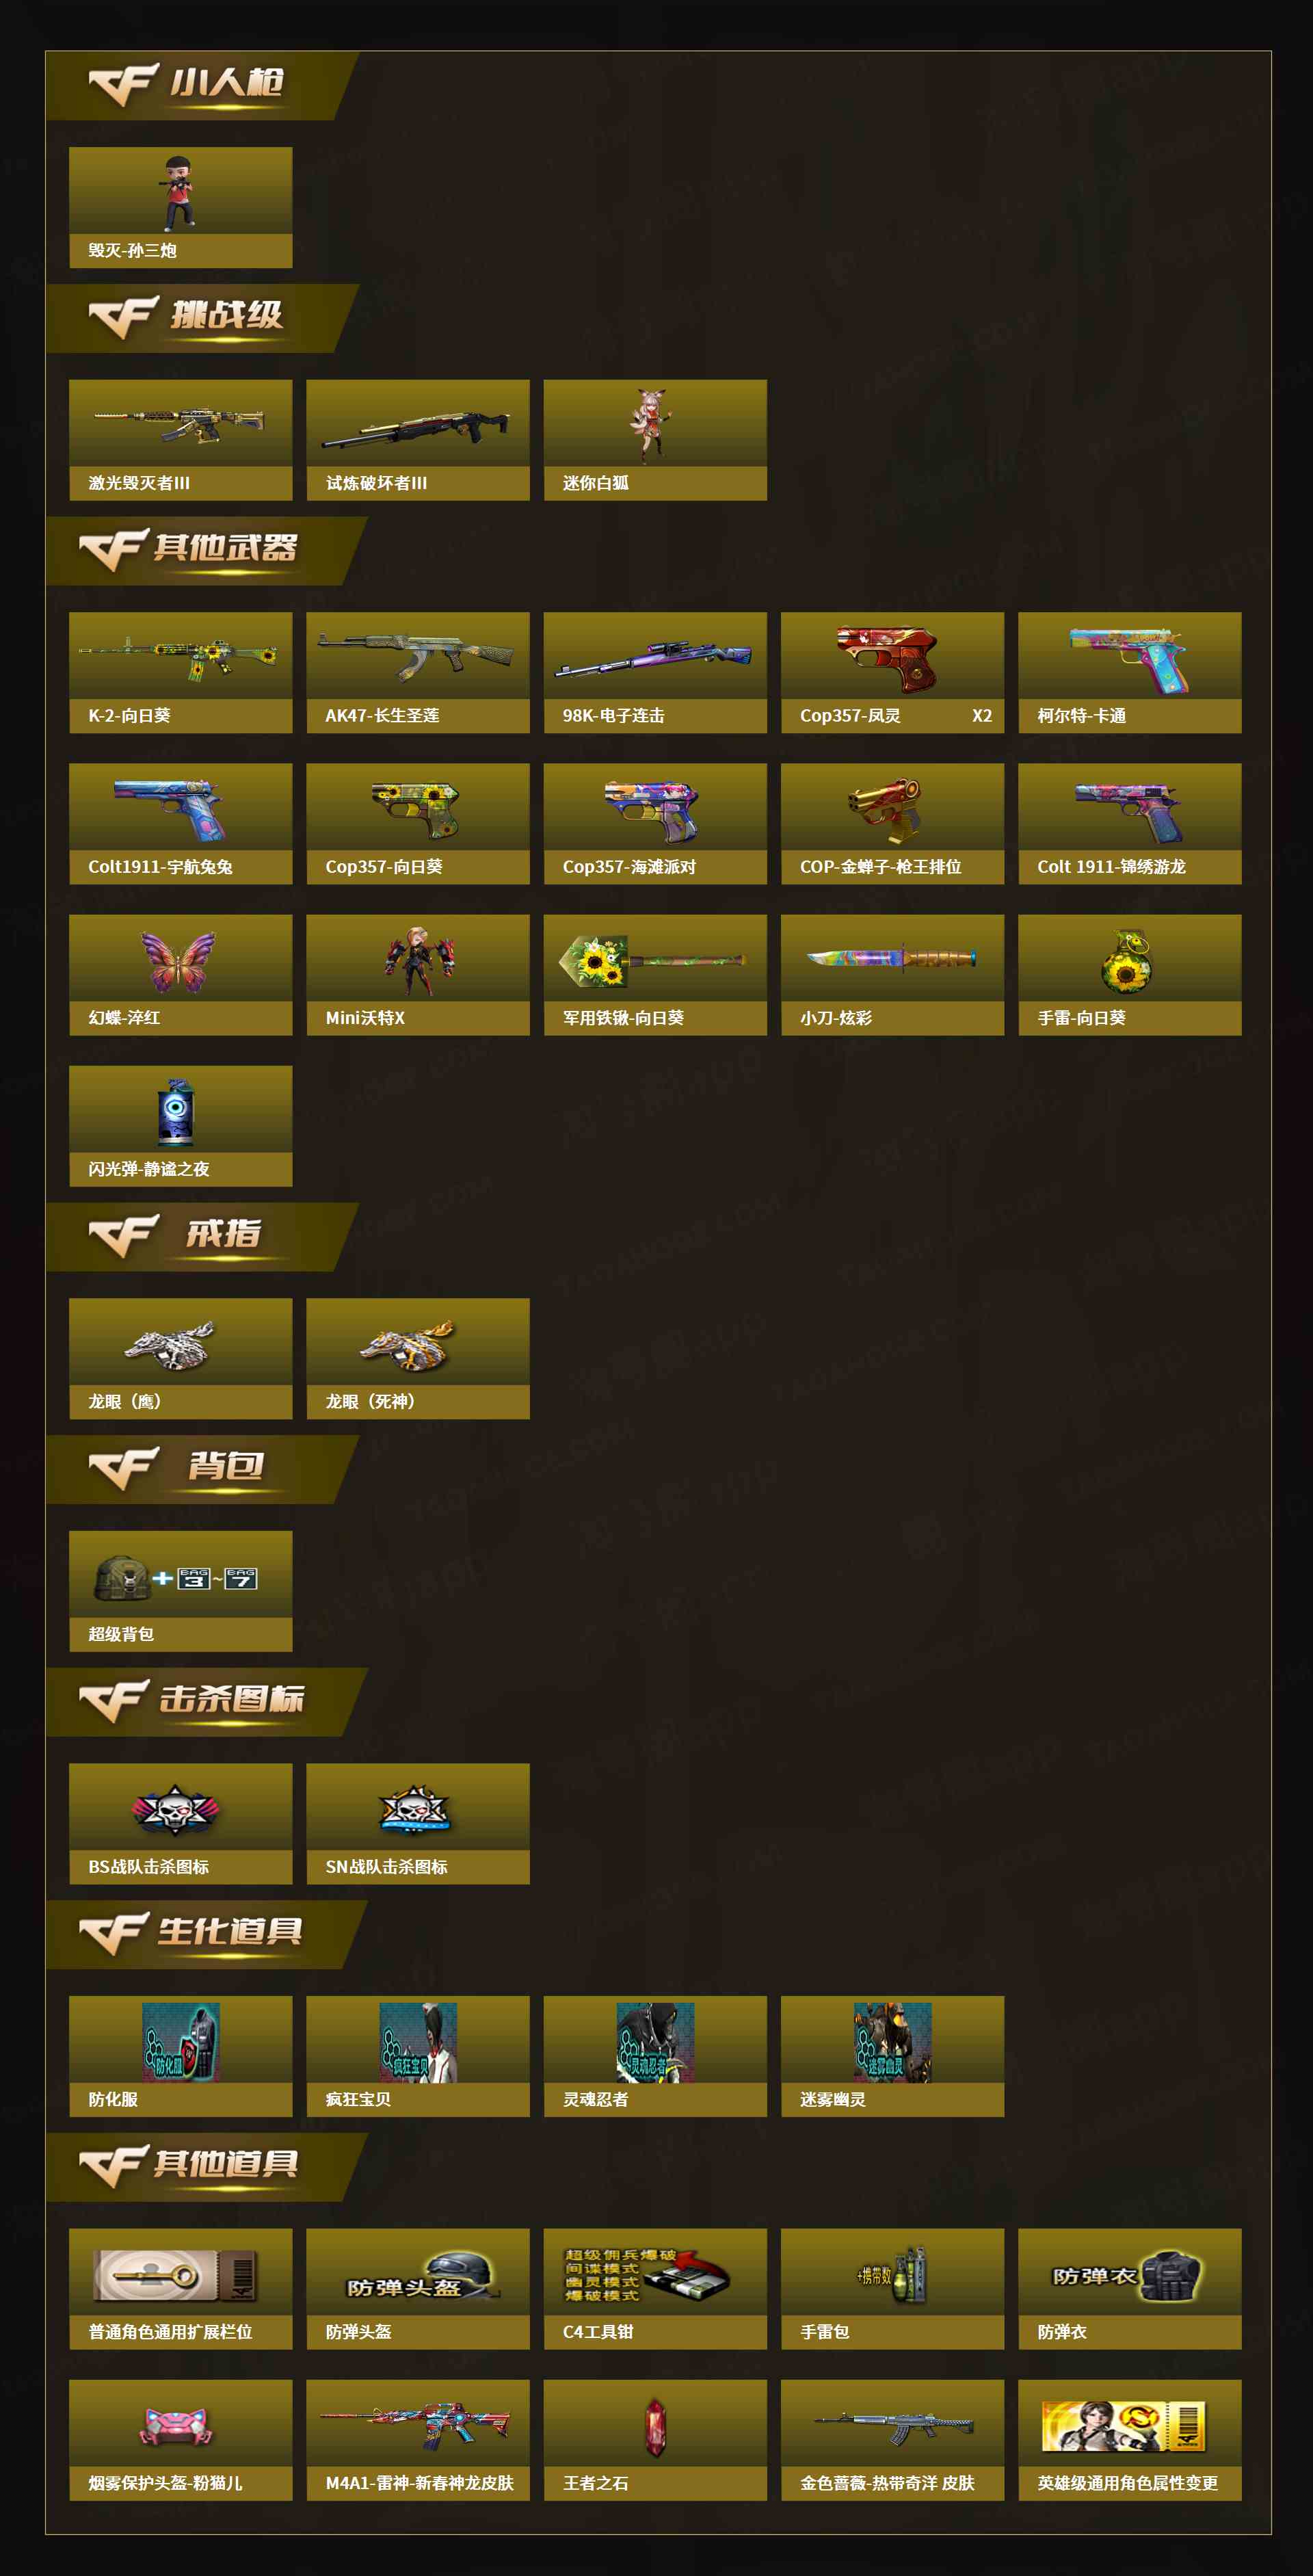This screenshot has width=1313, height=2576.
Task: Open the Cop357-凤灵 X2 pistol item
Action: (x=892, y=672)
